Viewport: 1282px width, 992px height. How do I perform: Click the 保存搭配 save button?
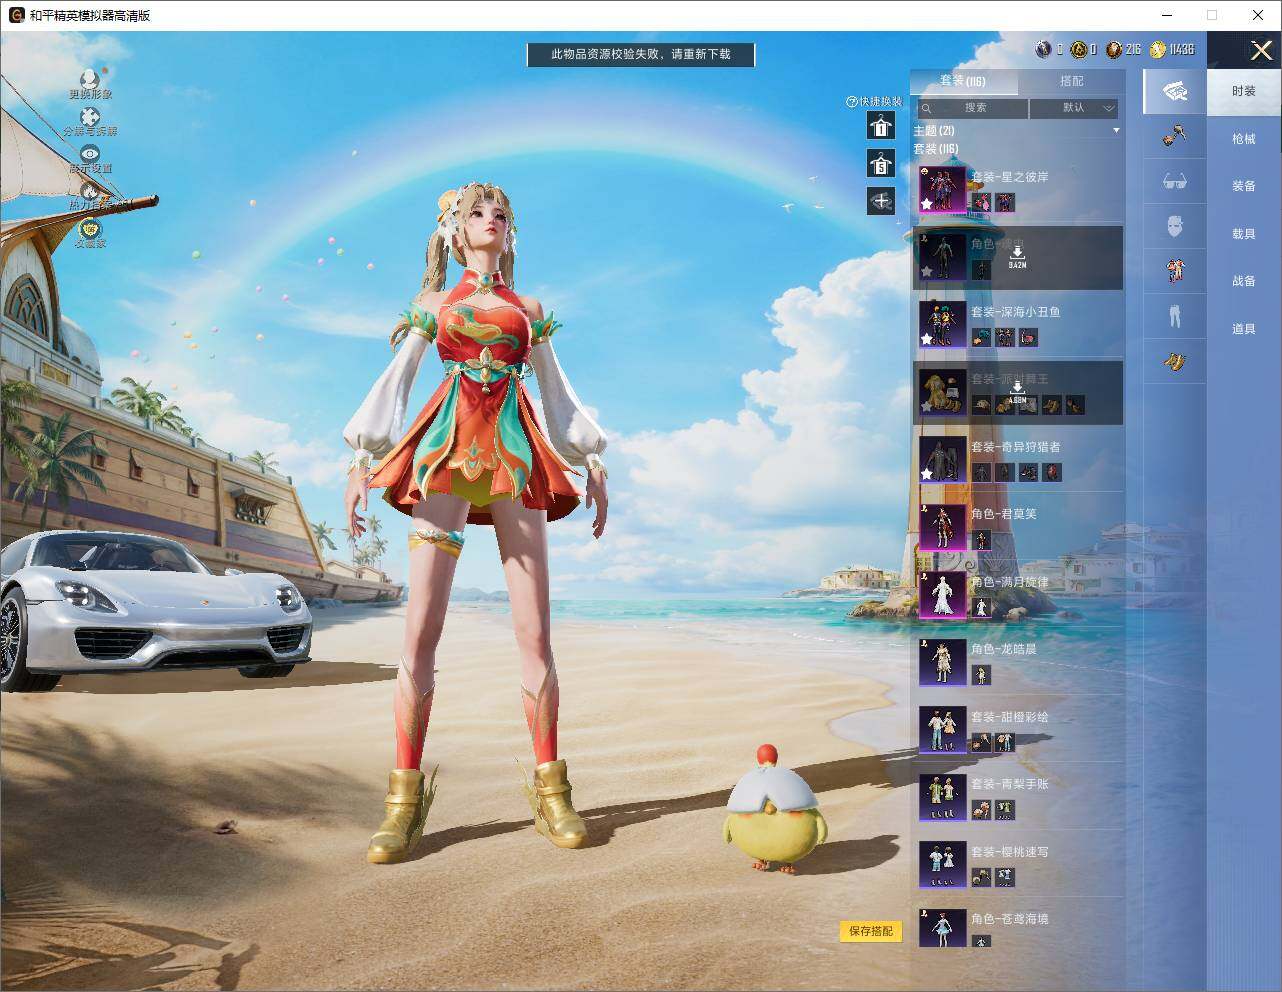pyautogui.click(x=871, y=931)
